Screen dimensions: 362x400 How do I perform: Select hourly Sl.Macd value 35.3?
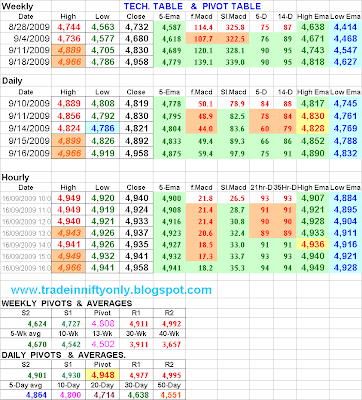click(x=237, y=268)
